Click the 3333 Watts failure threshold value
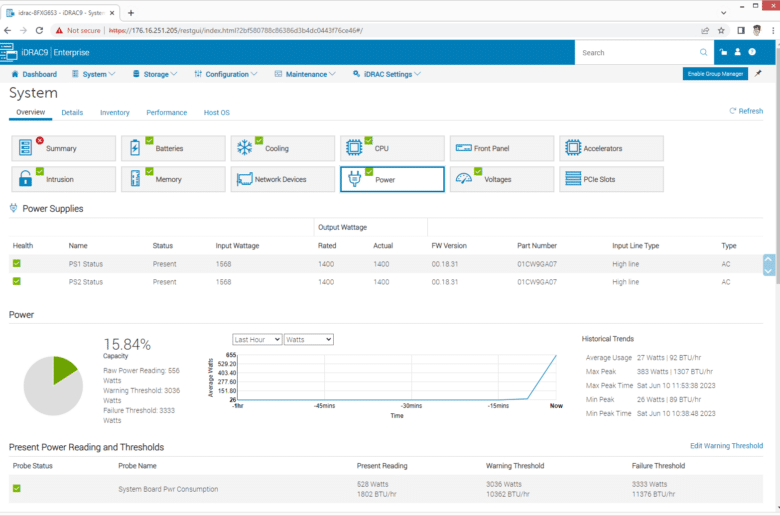This screenshot has height=516, width=780. 649,484
